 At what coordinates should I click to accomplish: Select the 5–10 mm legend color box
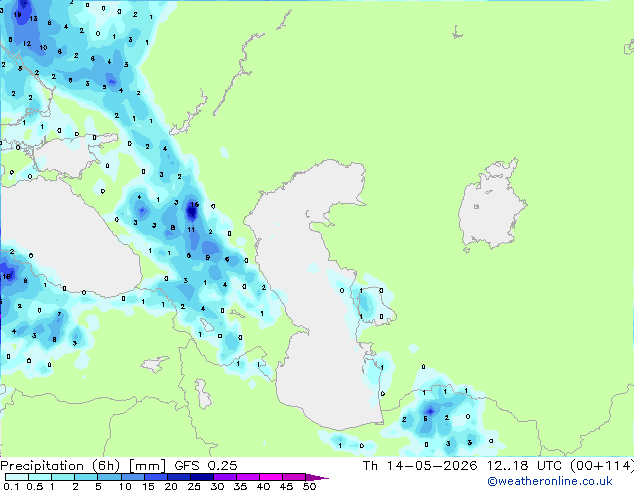coord(109,477)
